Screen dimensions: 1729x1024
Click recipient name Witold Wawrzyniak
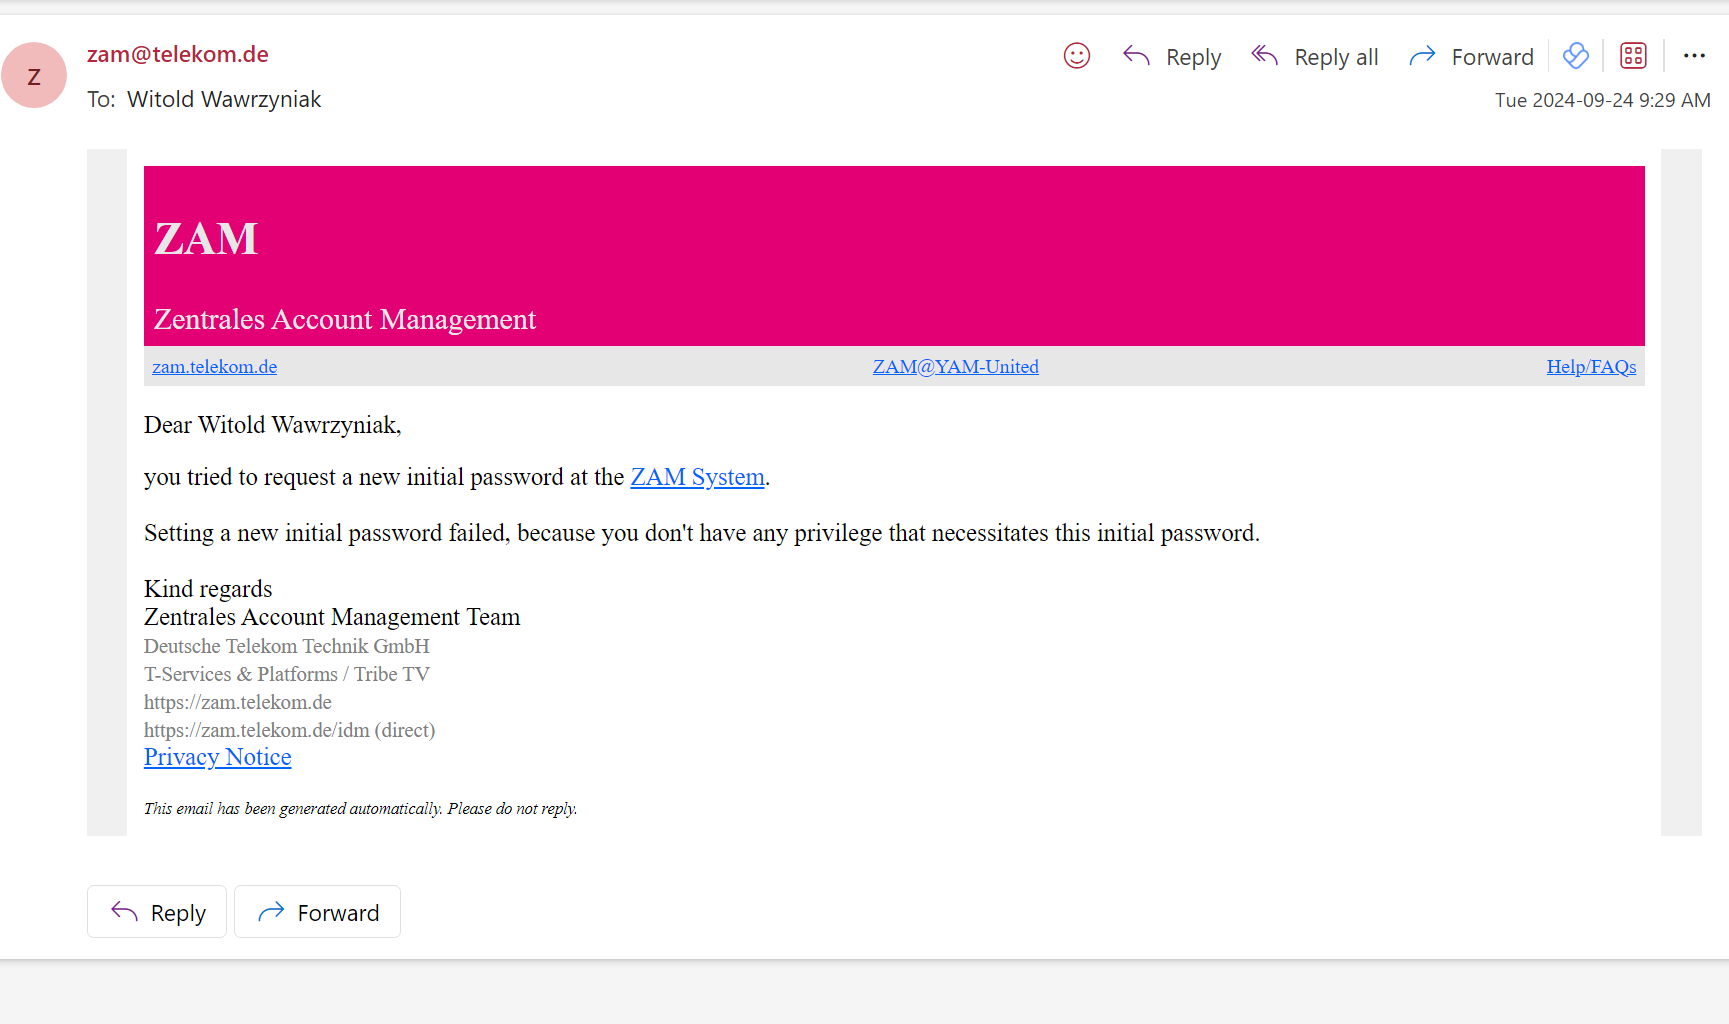[x=224, y=99]
